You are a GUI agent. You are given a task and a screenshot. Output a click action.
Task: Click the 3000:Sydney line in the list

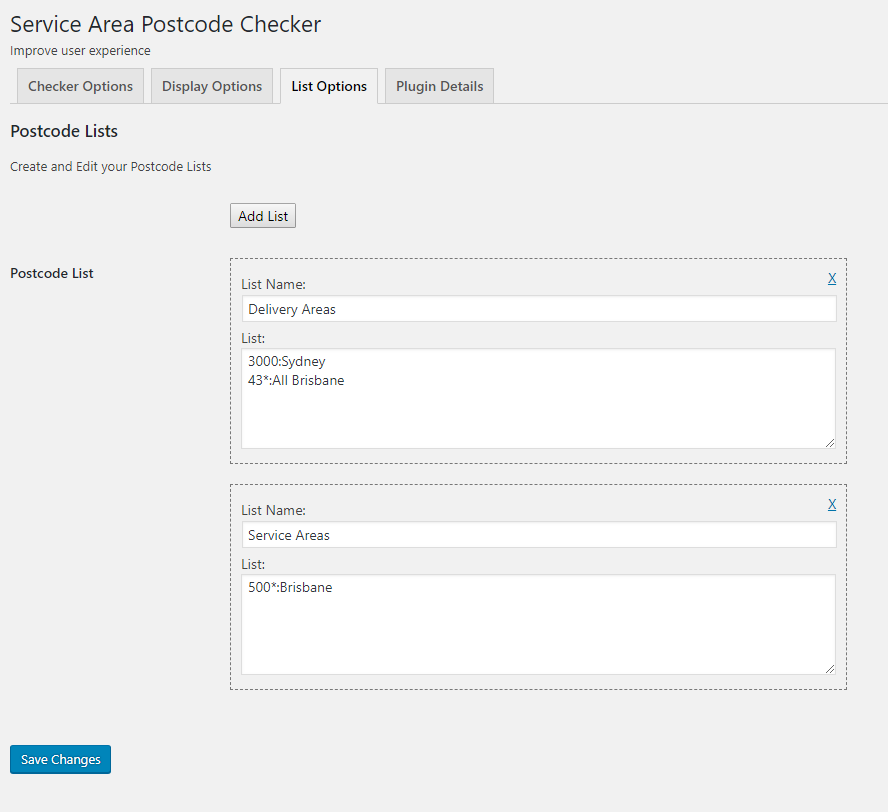click(x=287, y=361)
